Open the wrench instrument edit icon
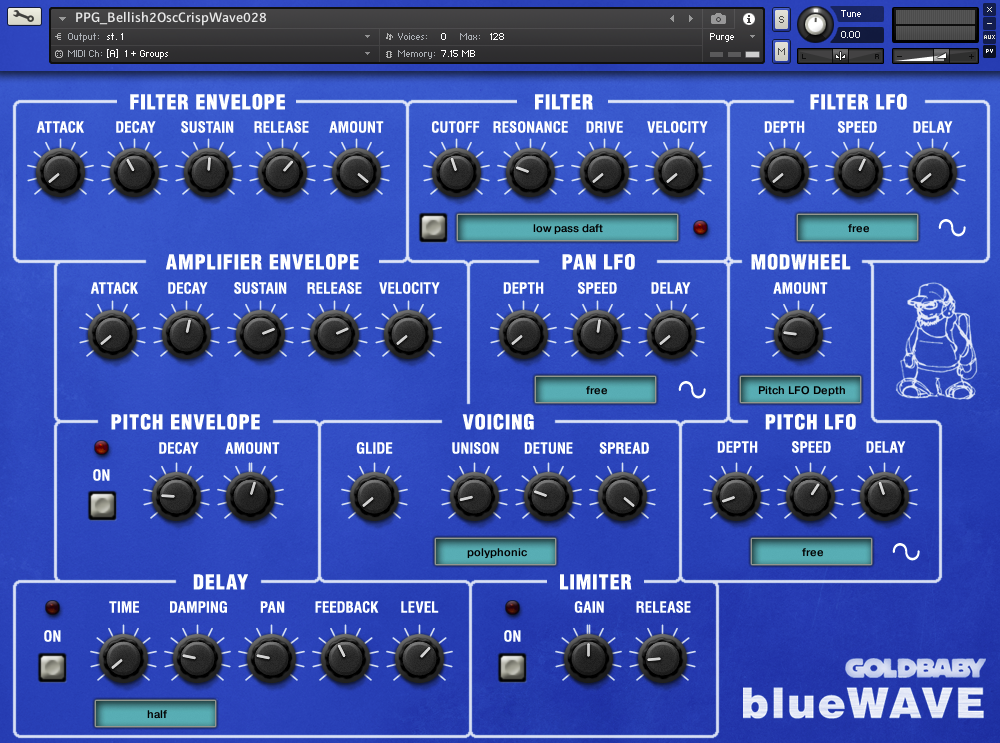 click(x=25, y=17)
